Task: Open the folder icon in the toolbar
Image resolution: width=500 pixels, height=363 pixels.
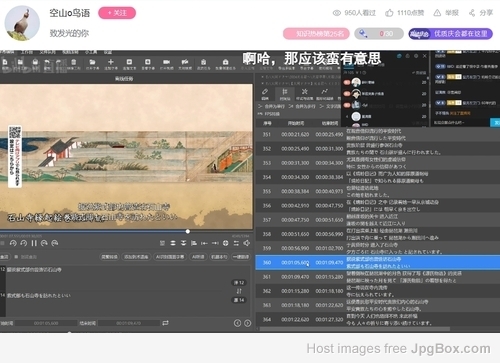Action: point(92,62)
